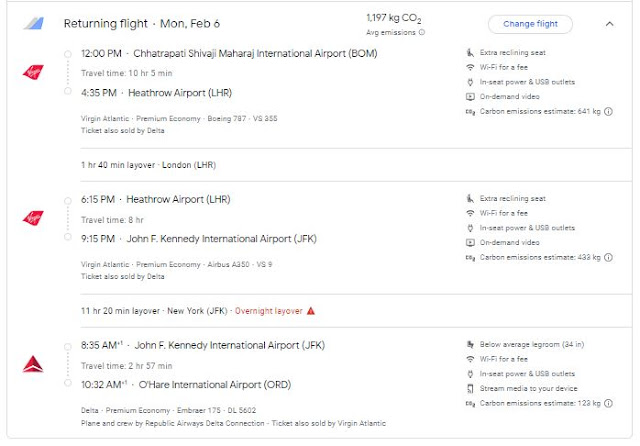The height and width of the screenshot is (446, 640).
Task: Open the Avg emissions info icon
Action: 421,33
